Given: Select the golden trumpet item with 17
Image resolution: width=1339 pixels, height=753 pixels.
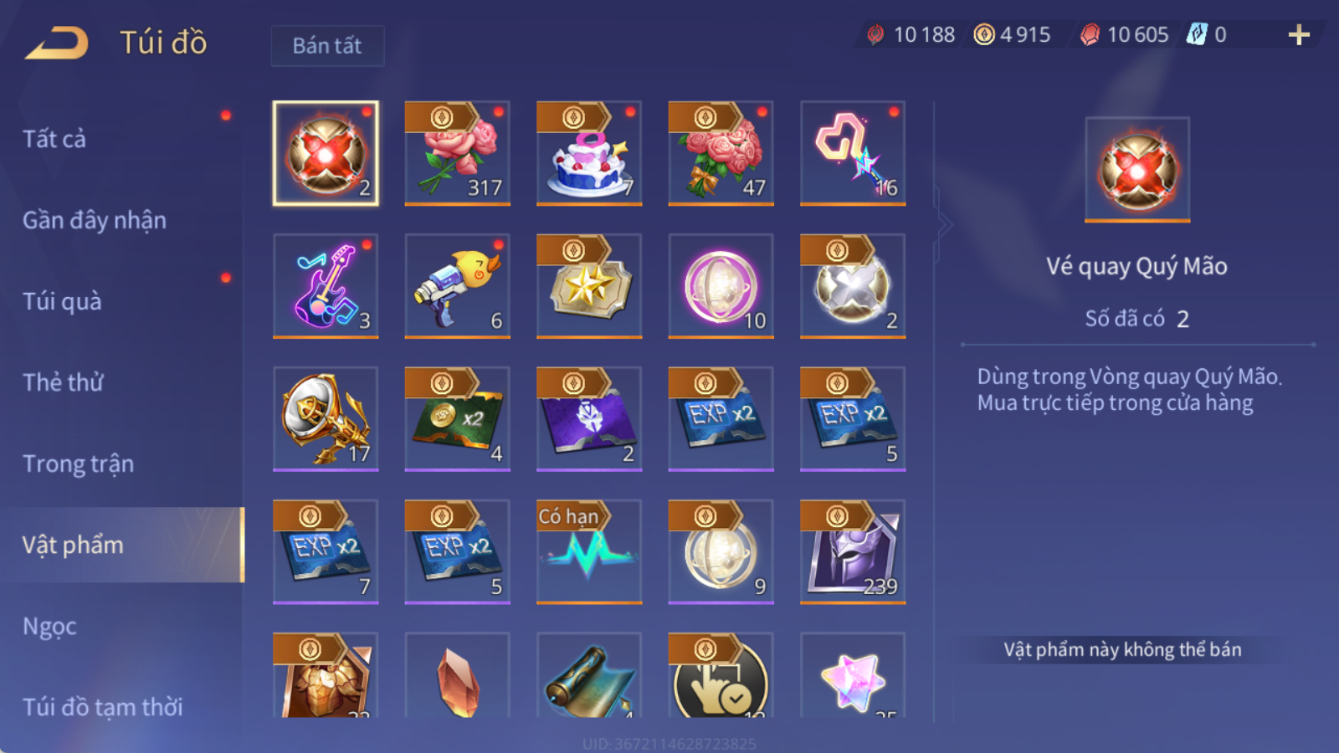Looking at the screenshot, I should (325, 419).
